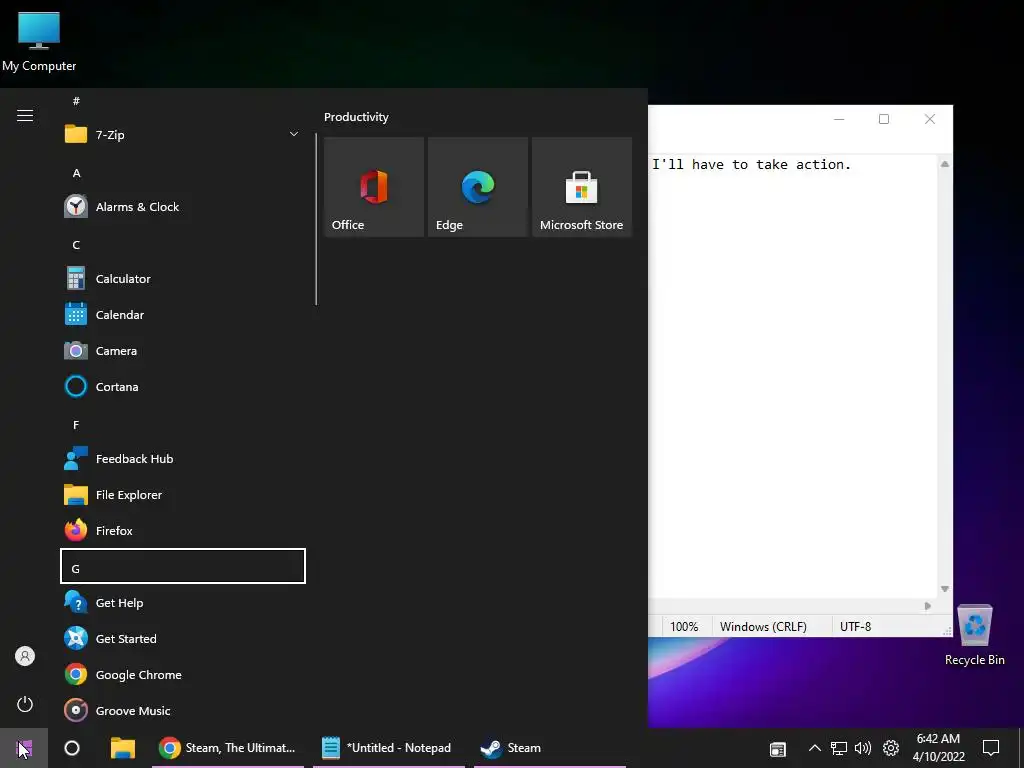Click in the Notepad text area
1024x768 pixels.
793,376
